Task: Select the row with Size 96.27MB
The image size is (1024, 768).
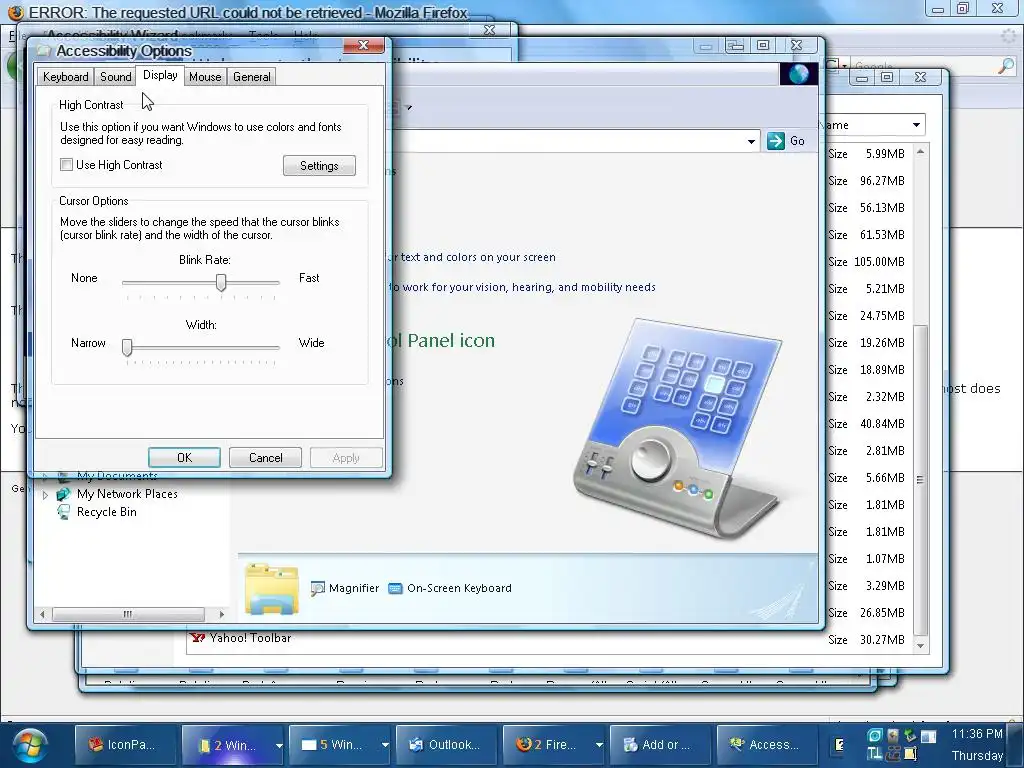Action: (866, 181)
